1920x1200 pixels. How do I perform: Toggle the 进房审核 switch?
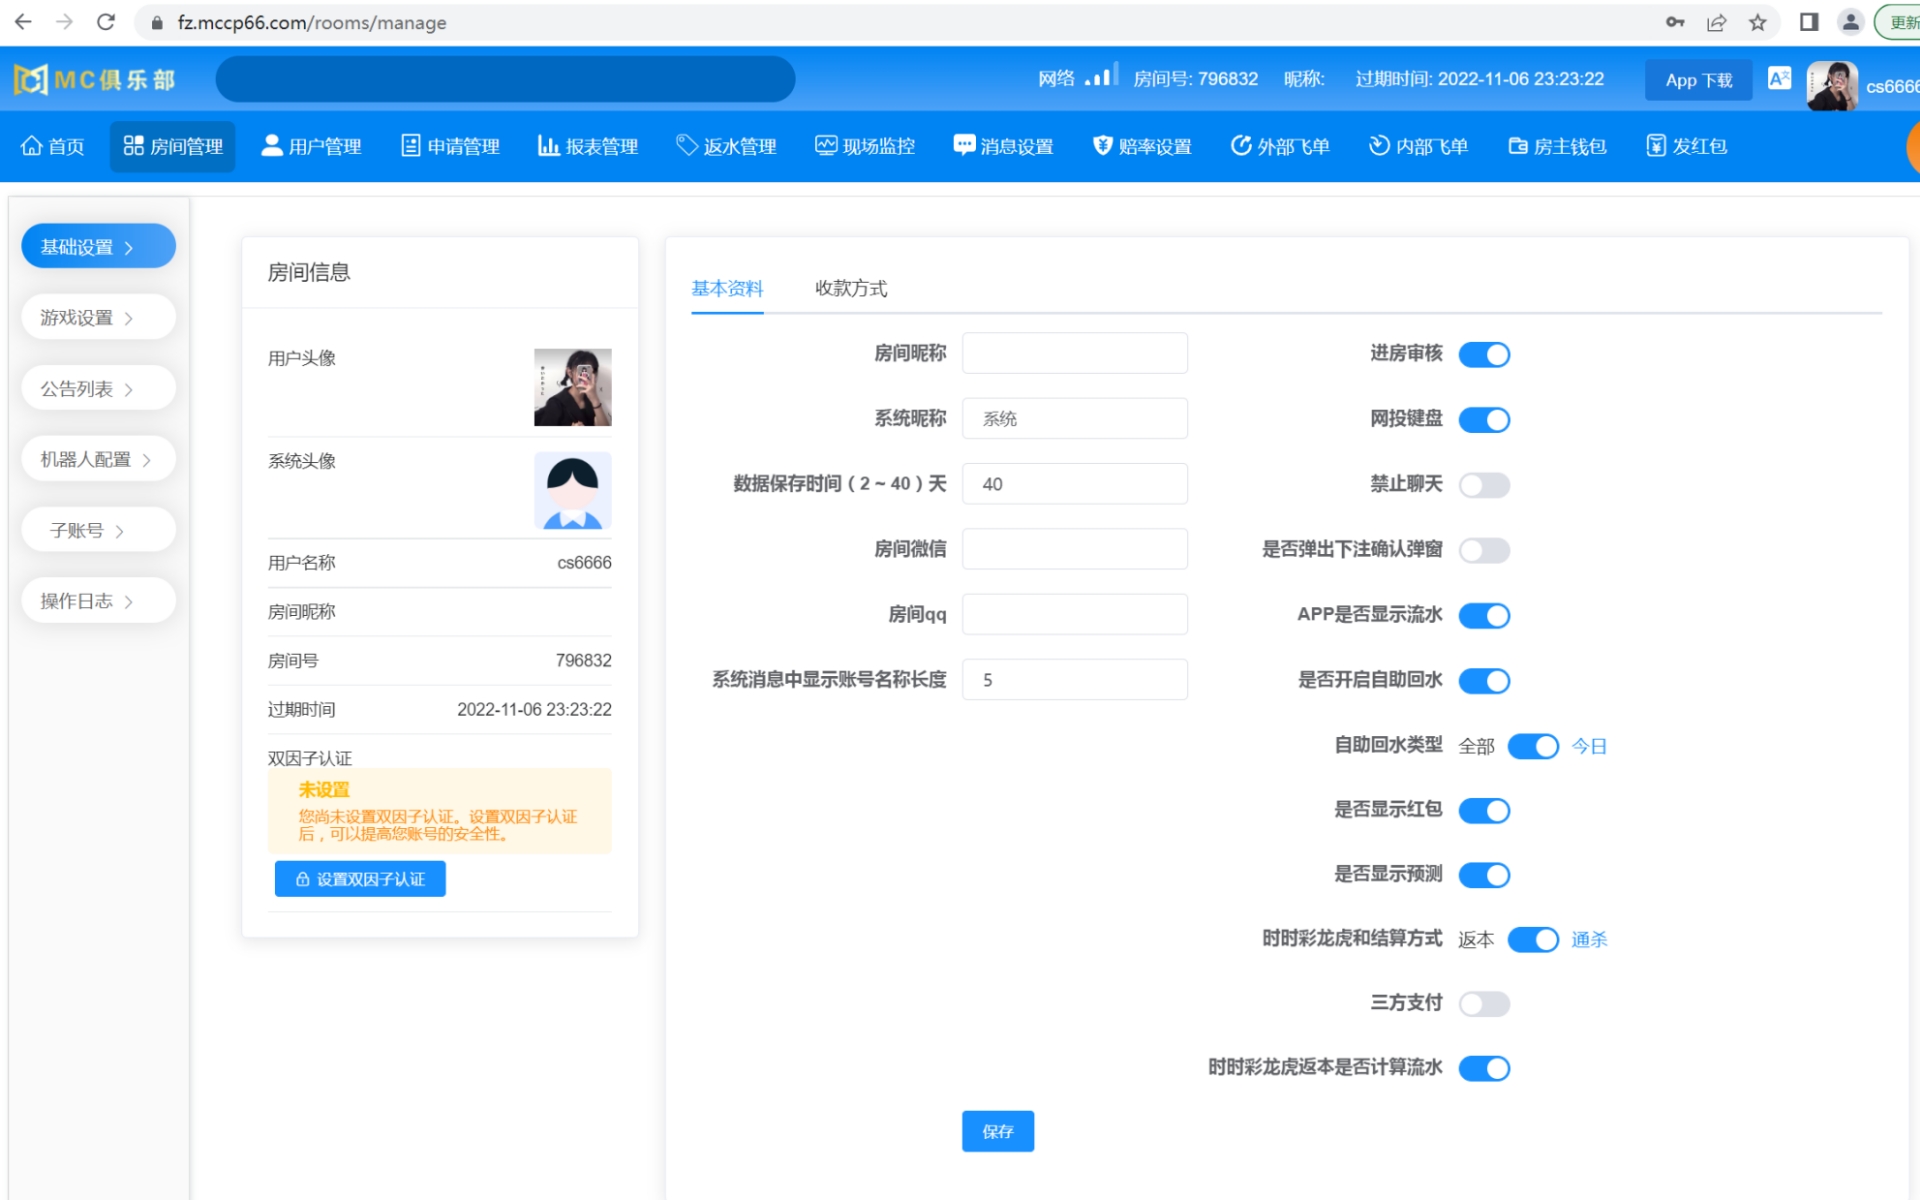coord(1484,354)
